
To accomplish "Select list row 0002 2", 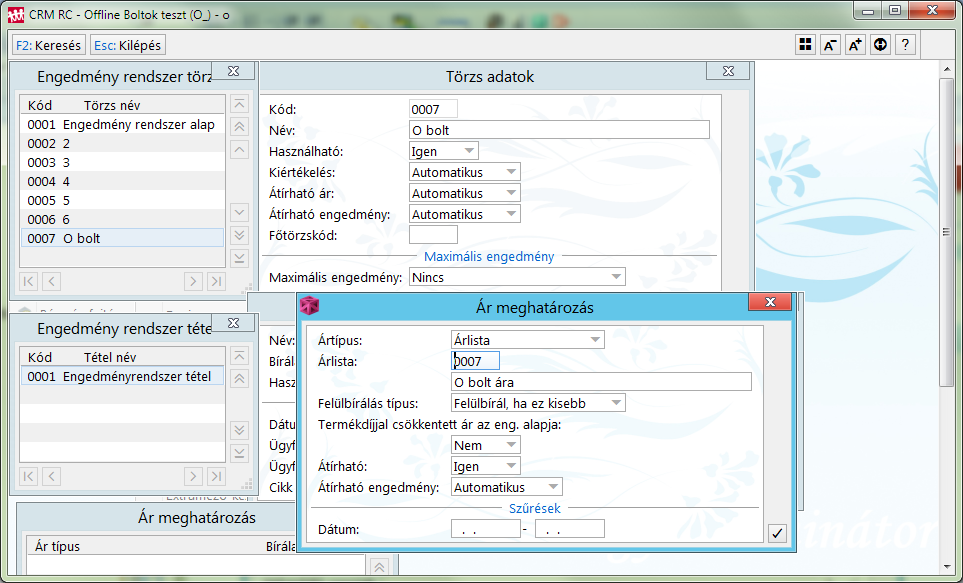I will tap(122, 144).
